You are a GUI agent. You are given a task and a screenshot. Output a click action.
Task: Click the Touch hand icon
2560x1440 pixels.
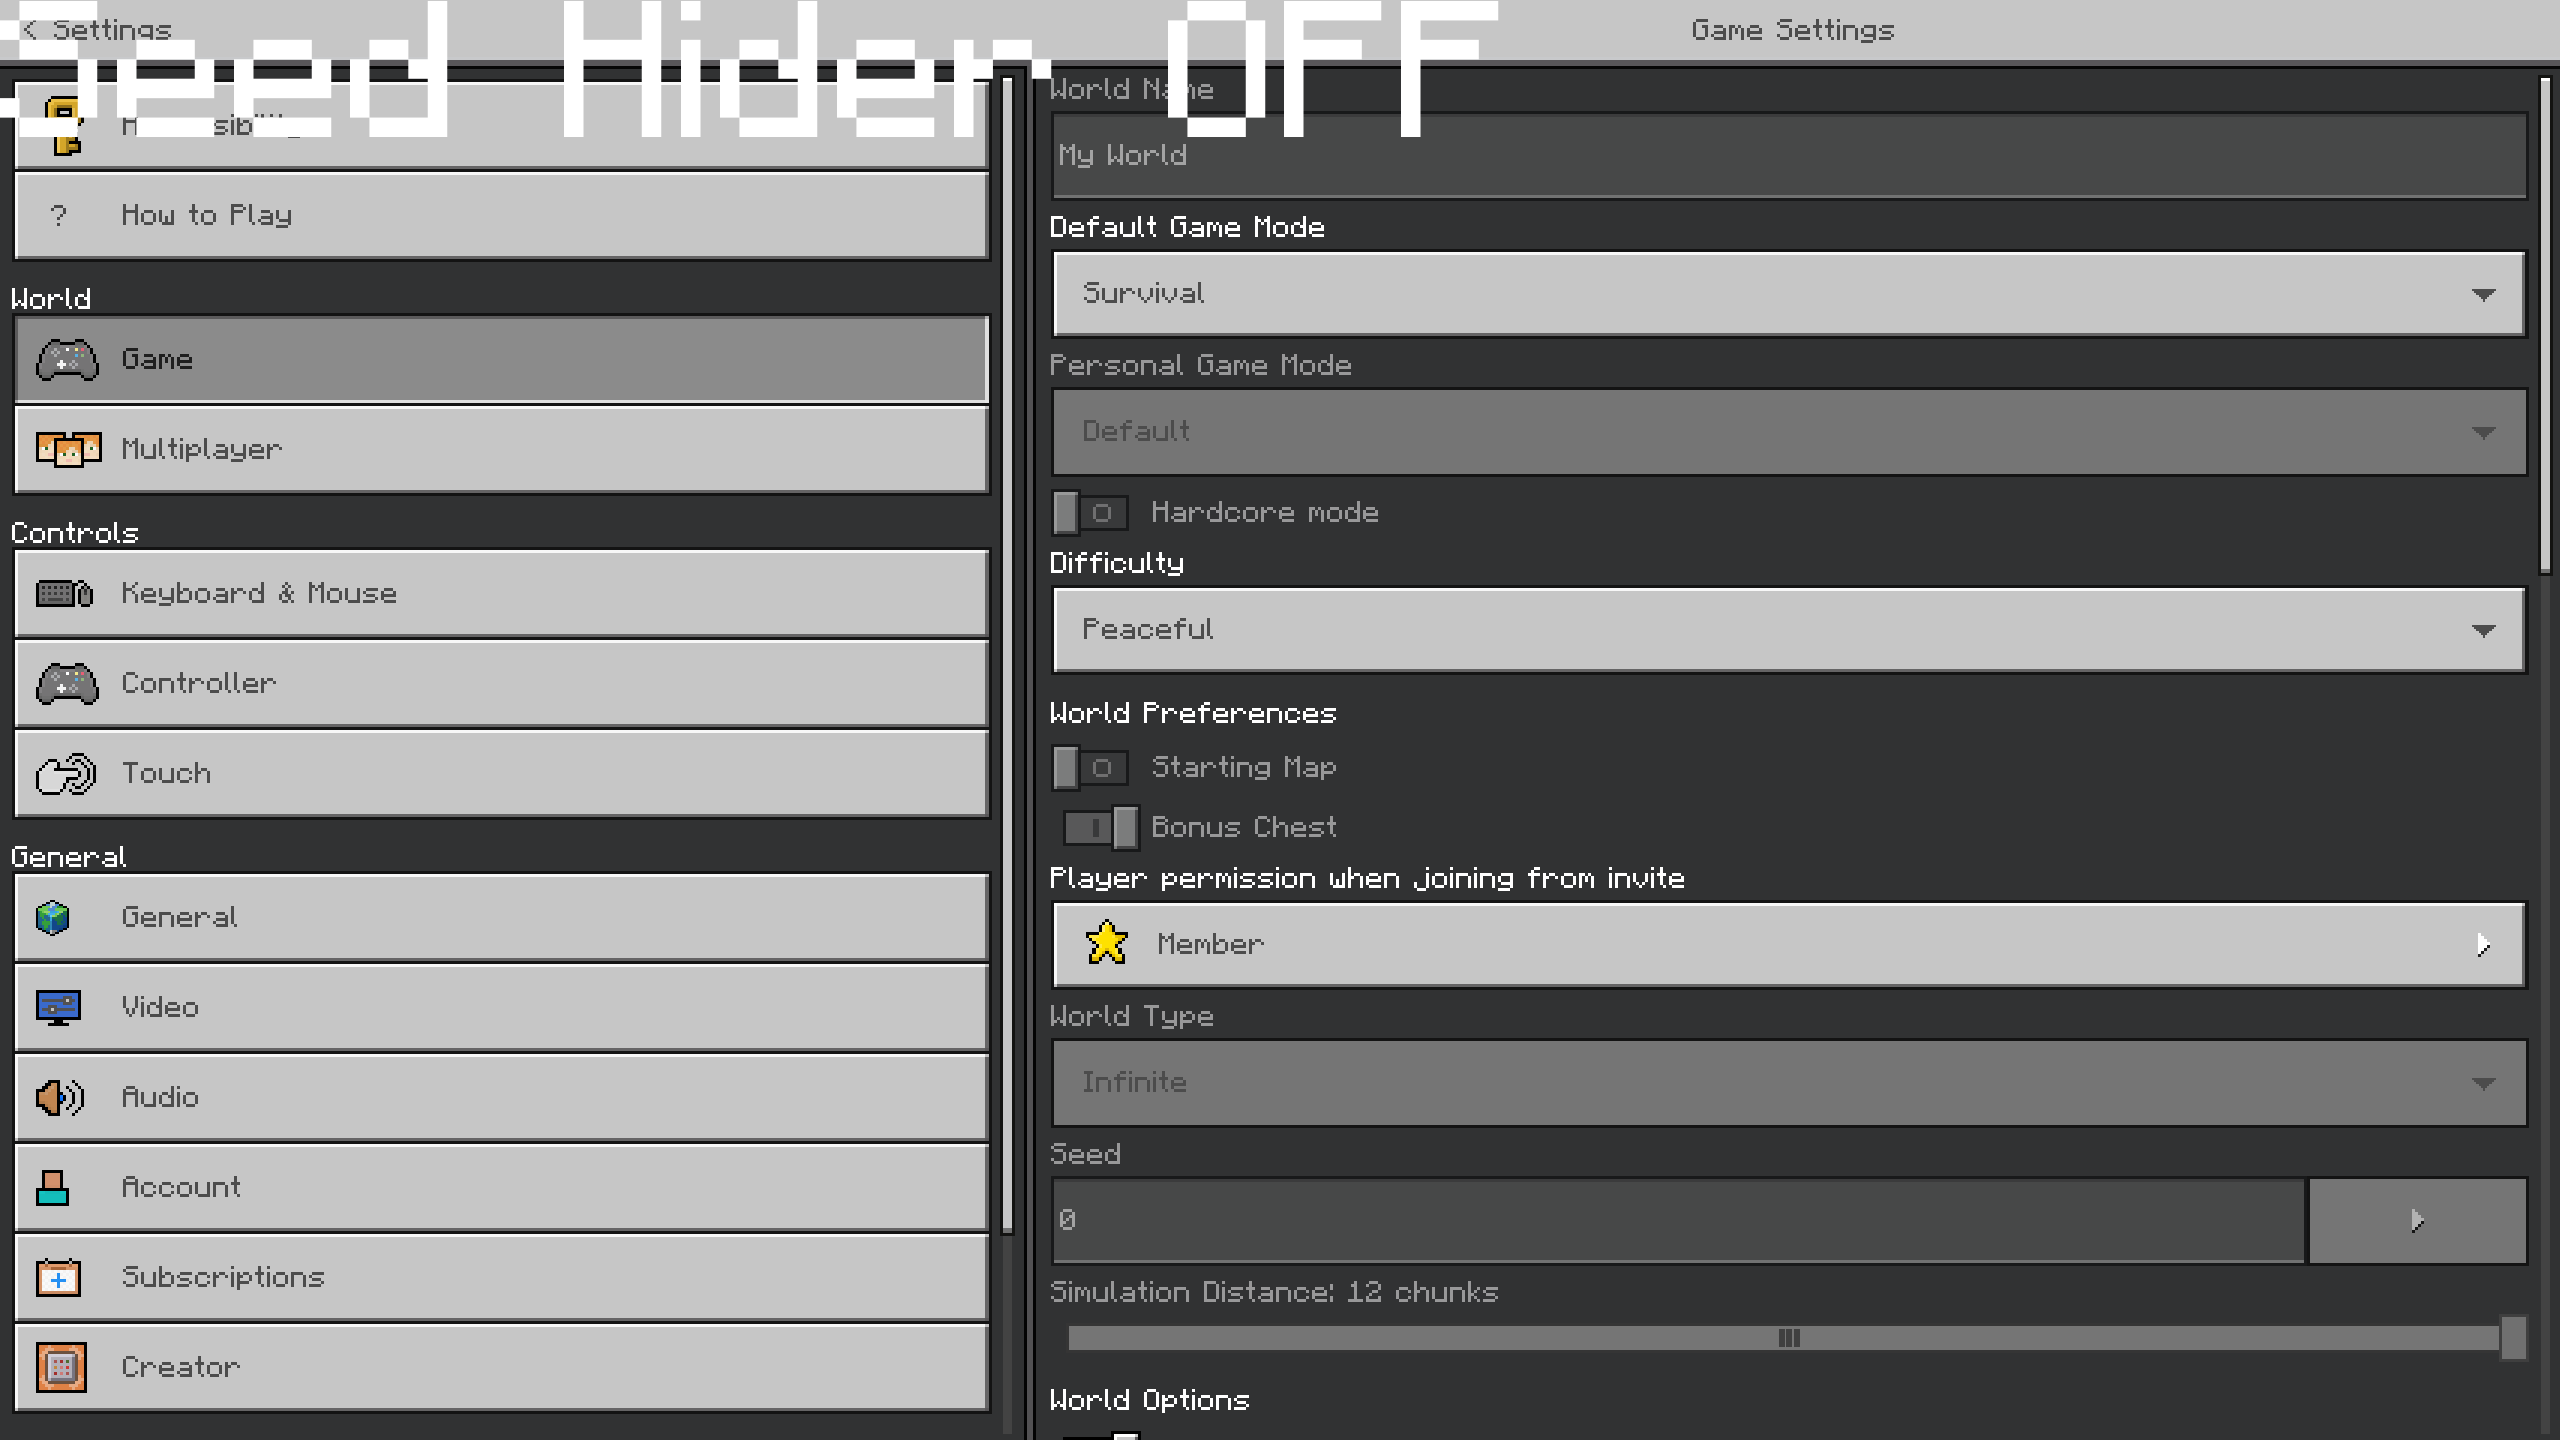point(66,774)
